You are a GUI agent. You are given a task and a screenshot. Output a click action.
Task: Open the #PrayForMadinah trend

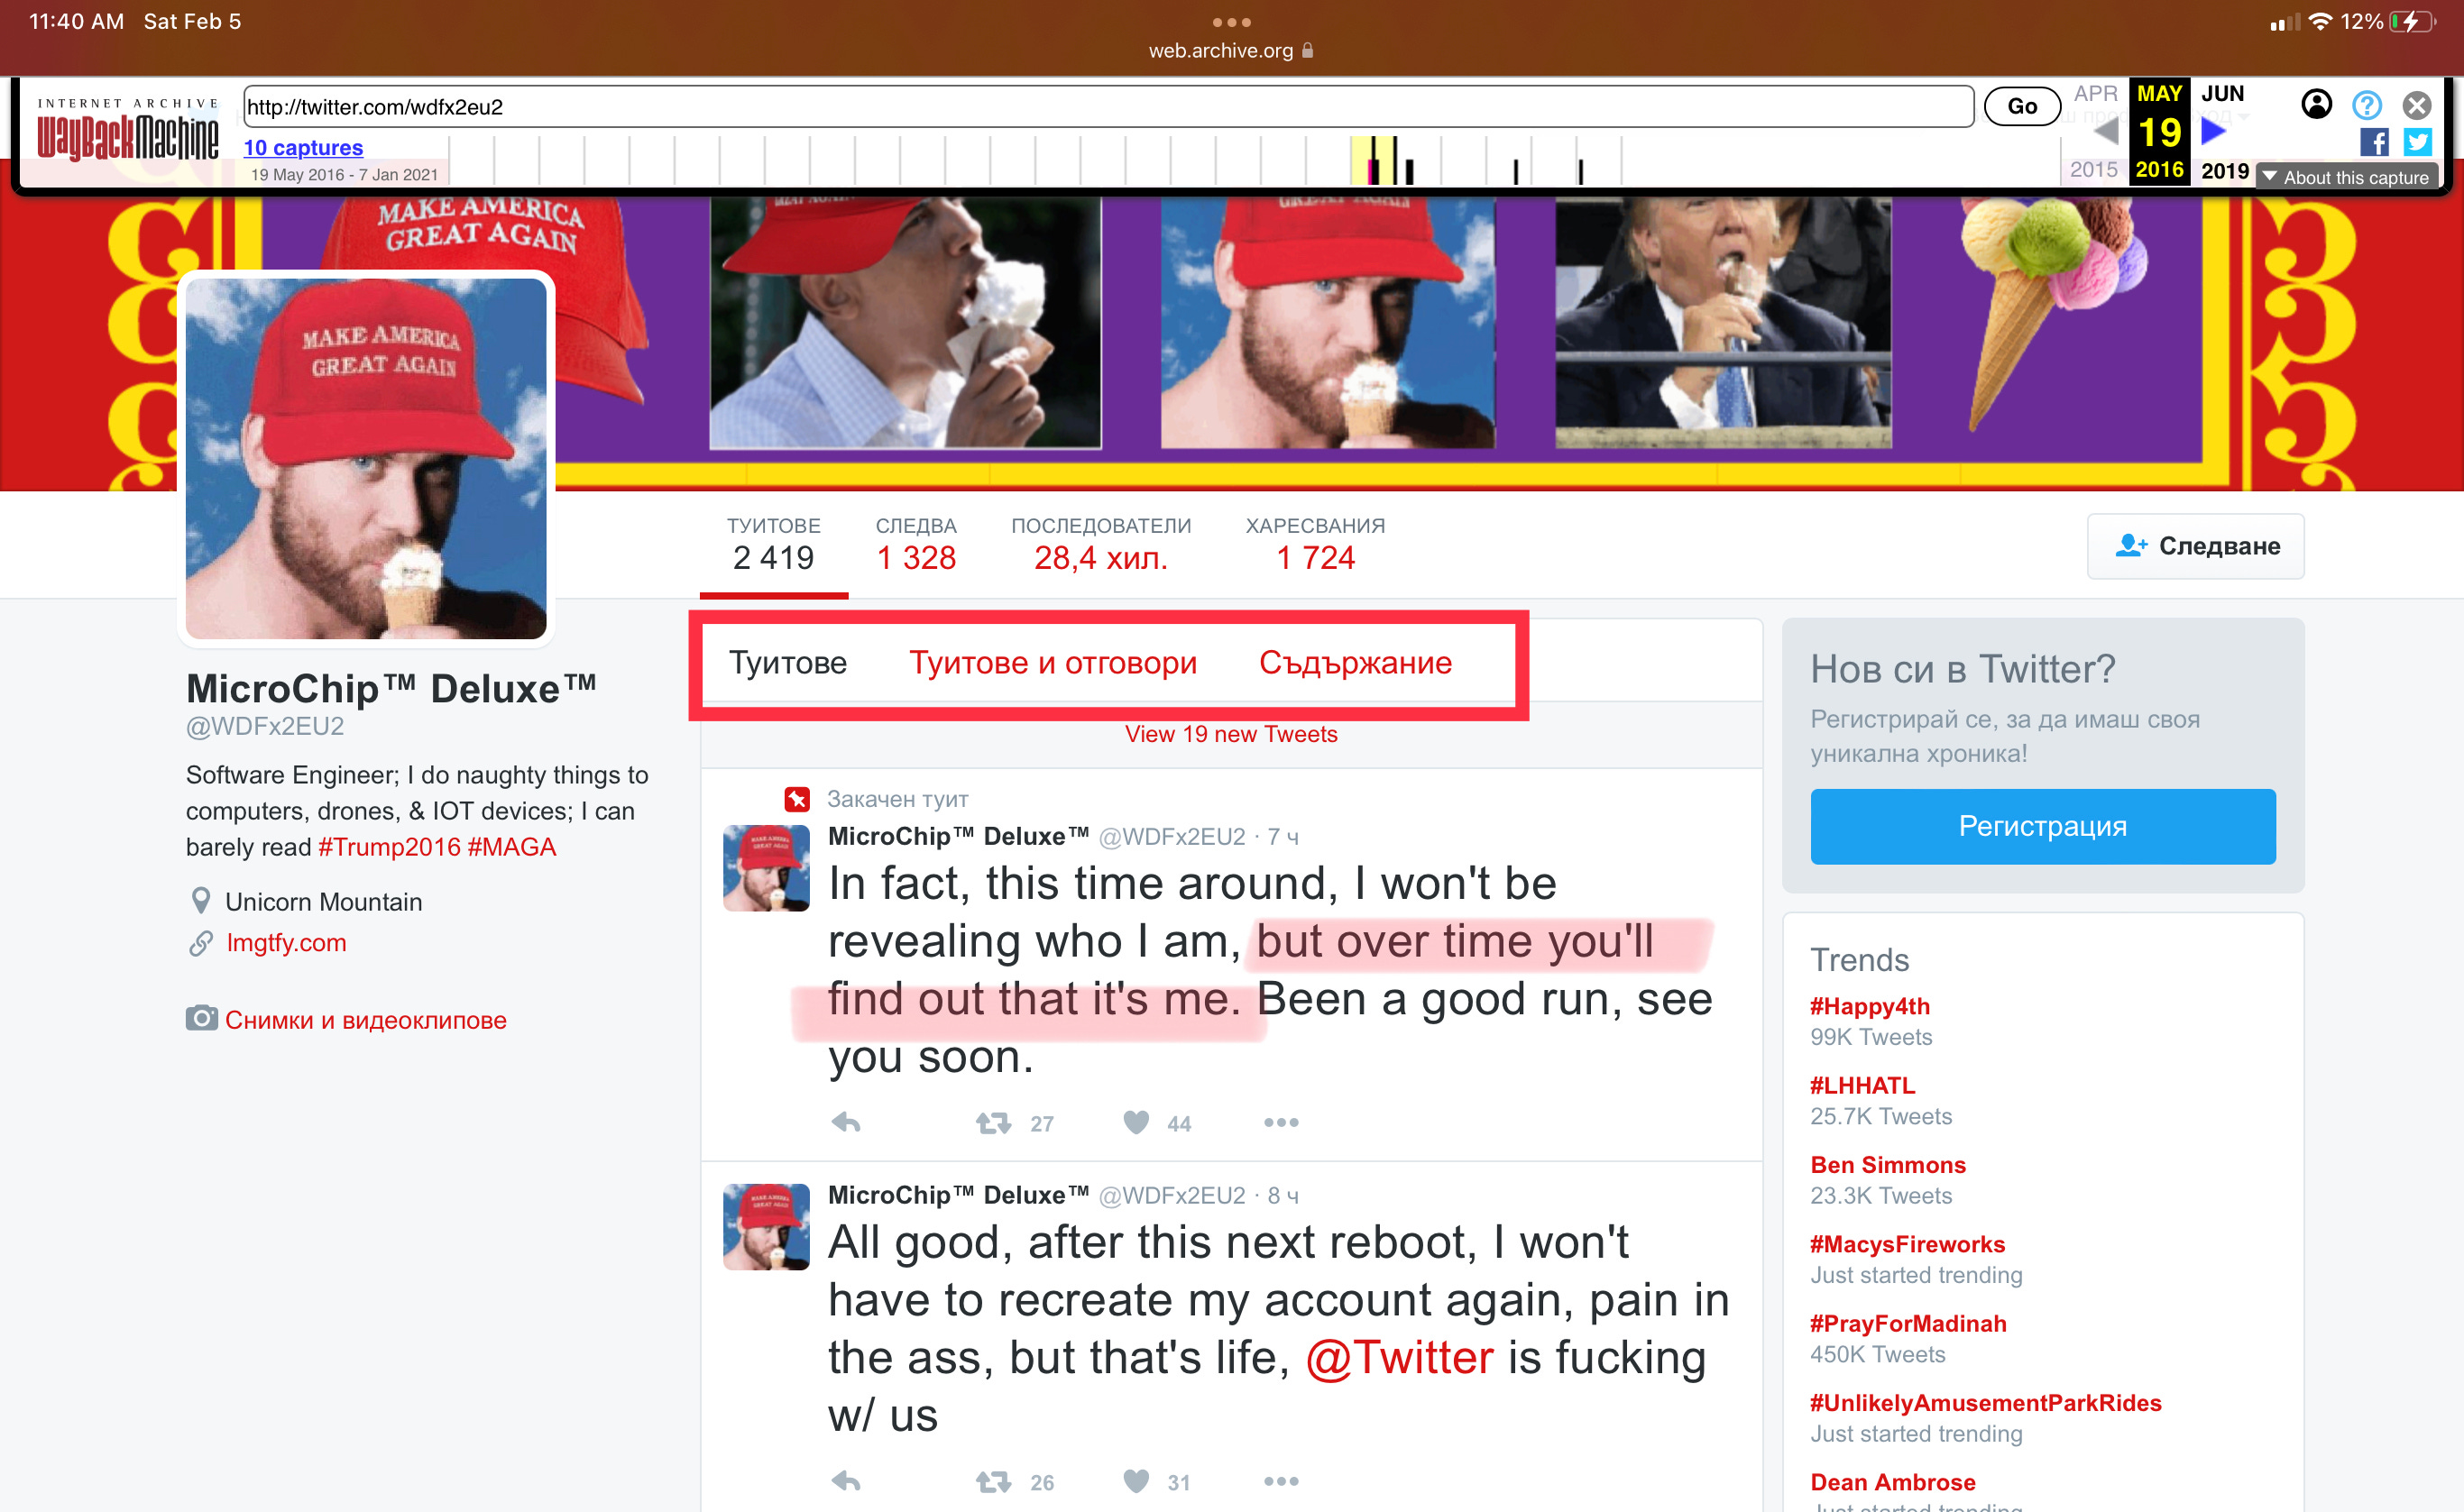1908,1324
